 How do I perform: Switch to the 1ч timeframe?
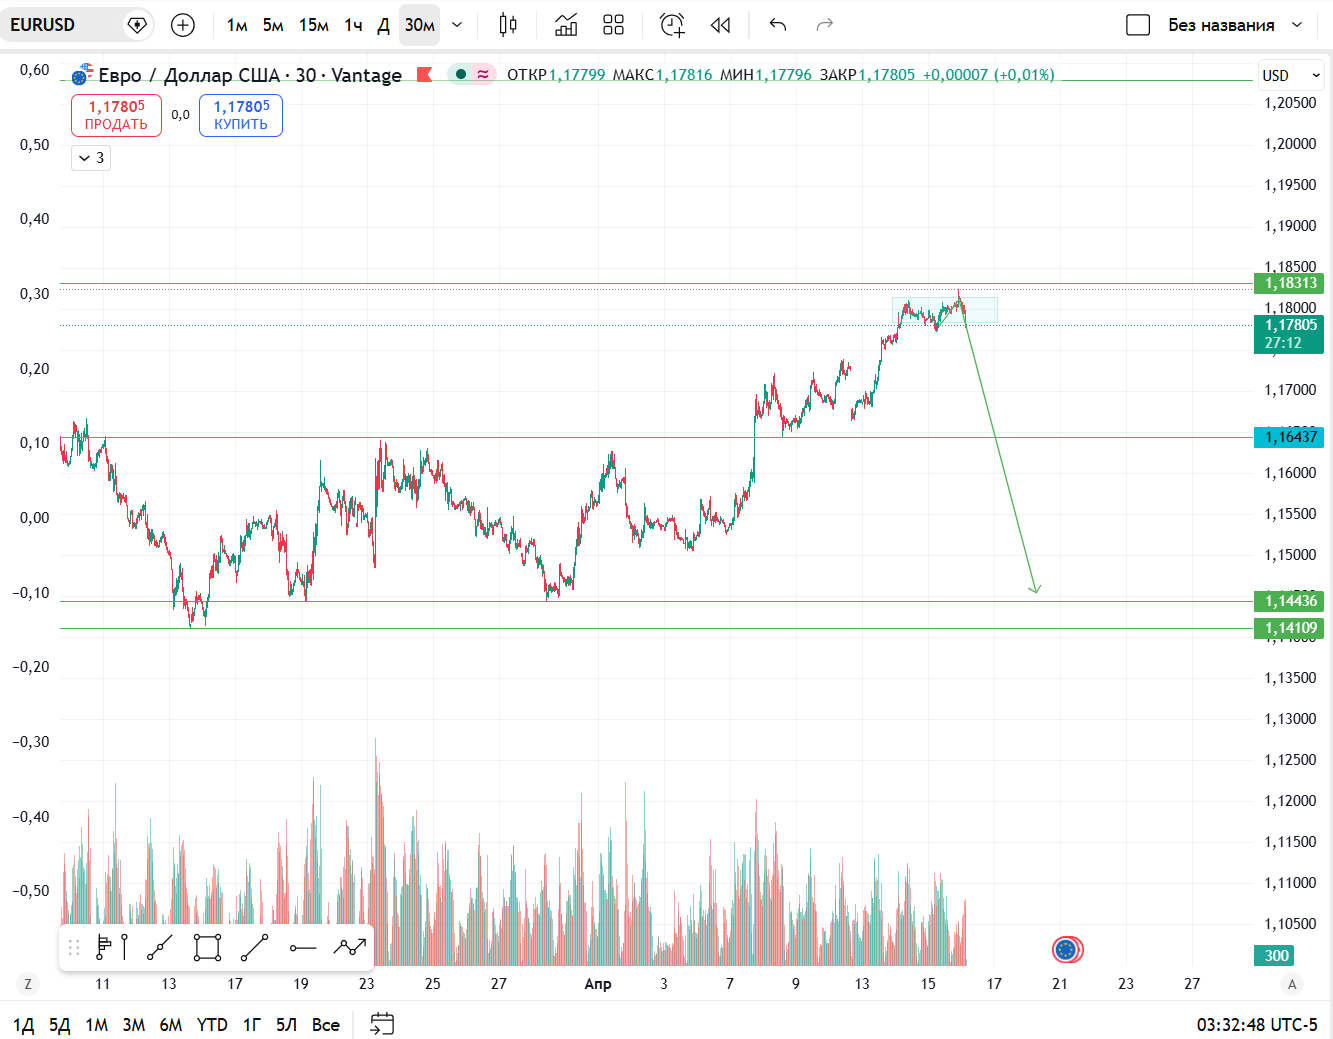pyautogui.click(x=353, y=25)
